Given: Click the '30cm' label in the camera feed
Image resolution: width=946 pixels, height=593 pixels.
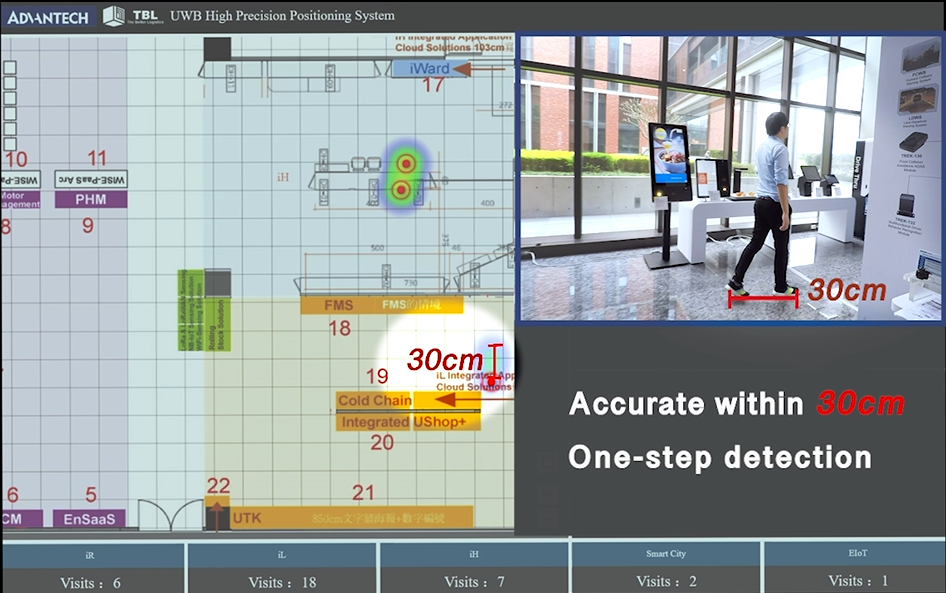Looking at the screenshot, I should point(847,290).
